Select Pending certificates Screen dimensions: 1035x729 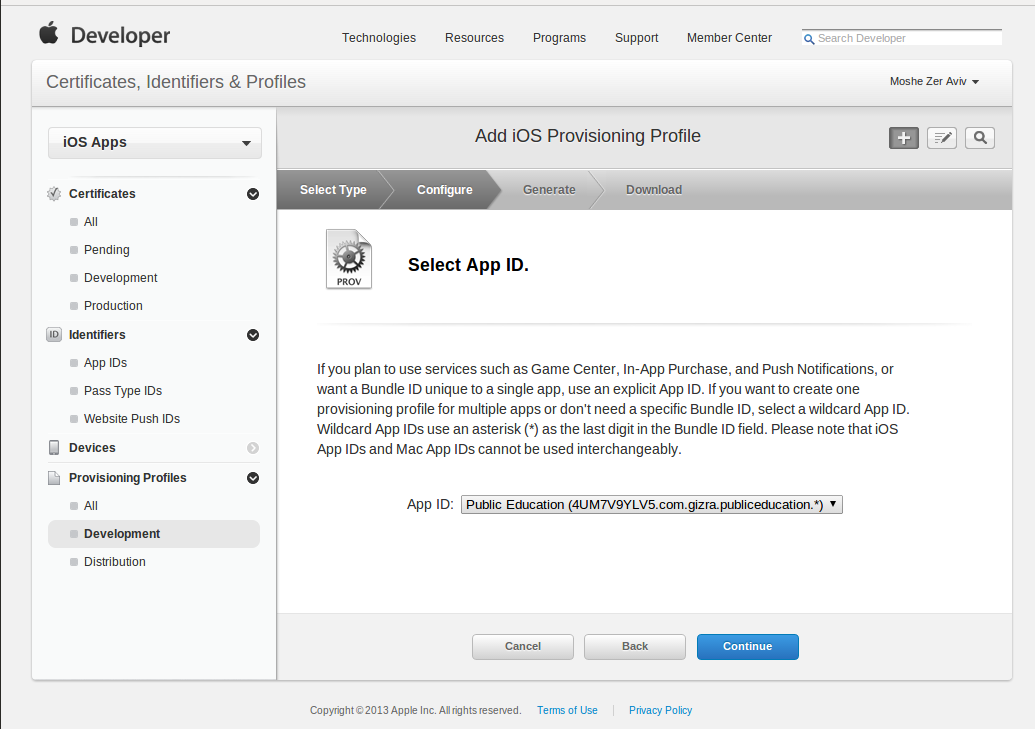(107, 250)
